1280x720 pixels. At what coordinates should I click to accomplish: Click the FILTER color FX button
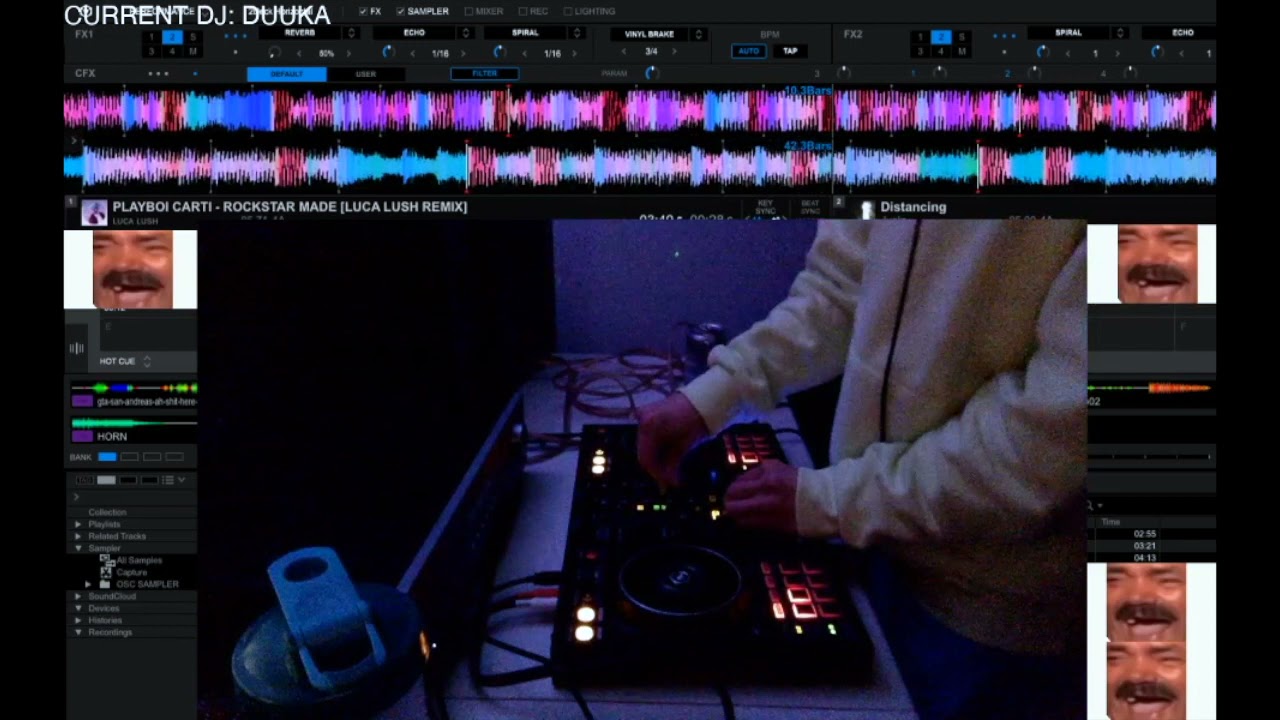point(485,74)
